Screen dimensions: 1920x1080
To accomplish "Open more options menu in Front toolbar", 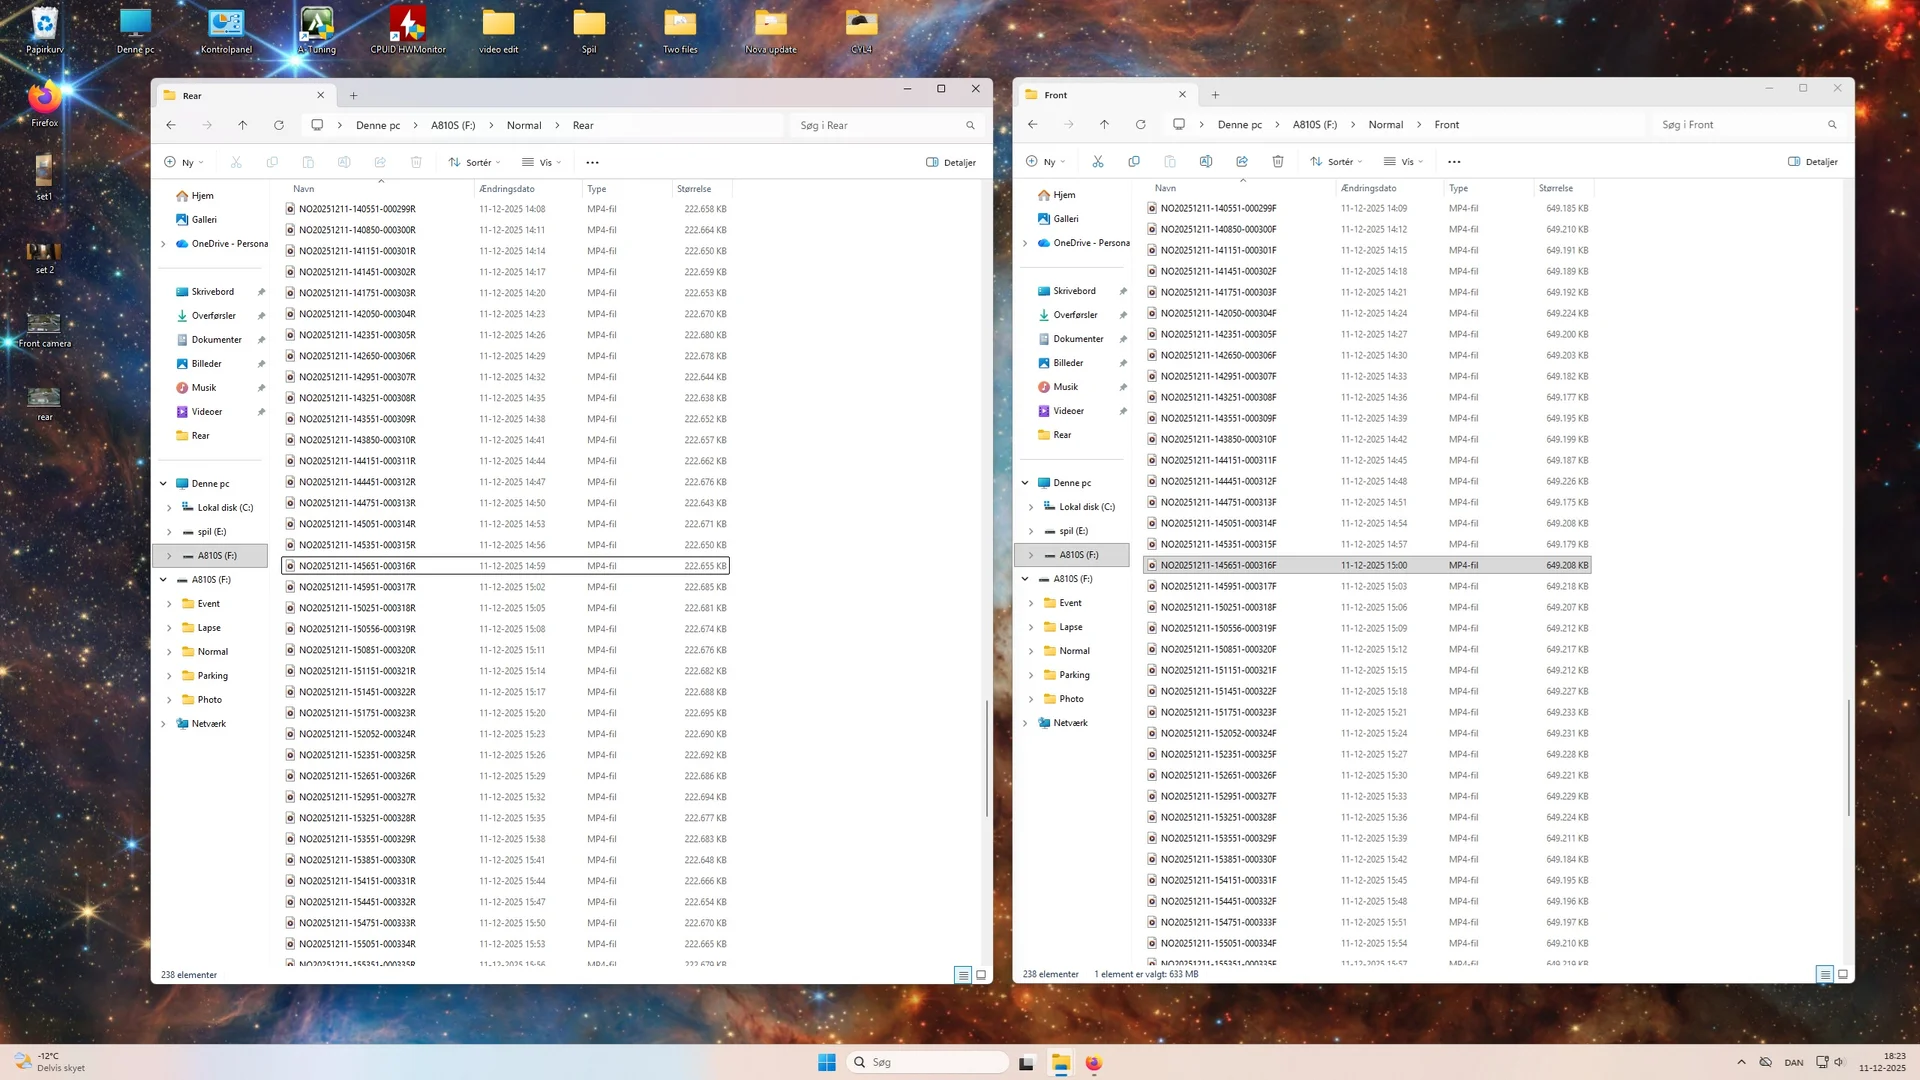I will [1454, 161].
